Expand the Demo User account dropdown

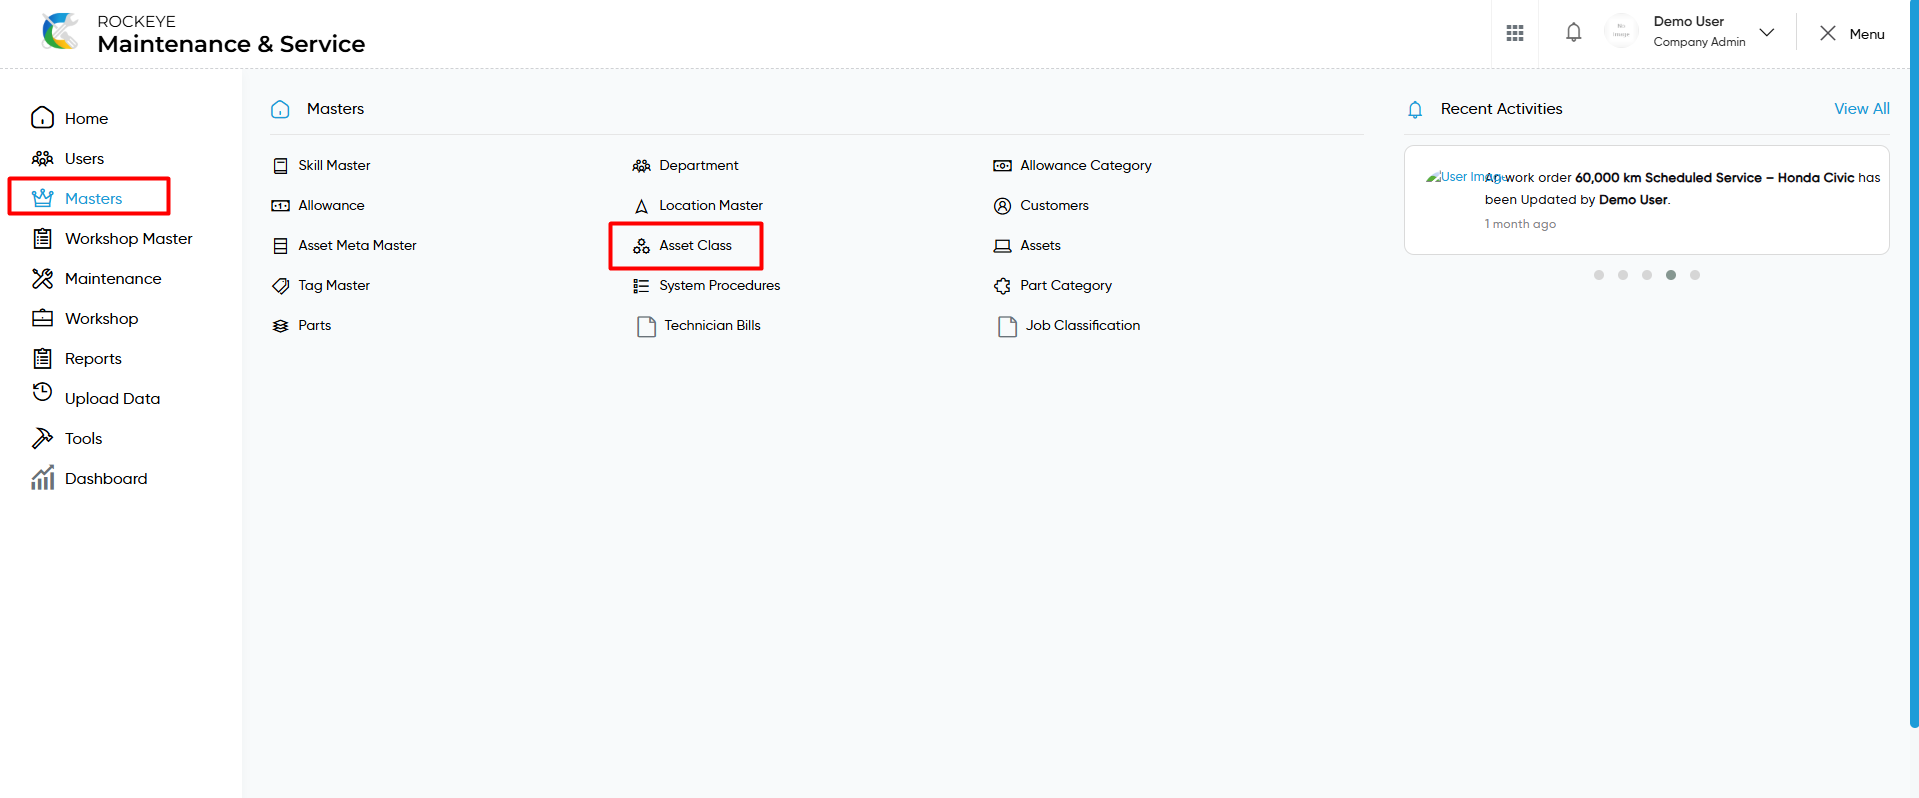click(x=1766, y=32)
